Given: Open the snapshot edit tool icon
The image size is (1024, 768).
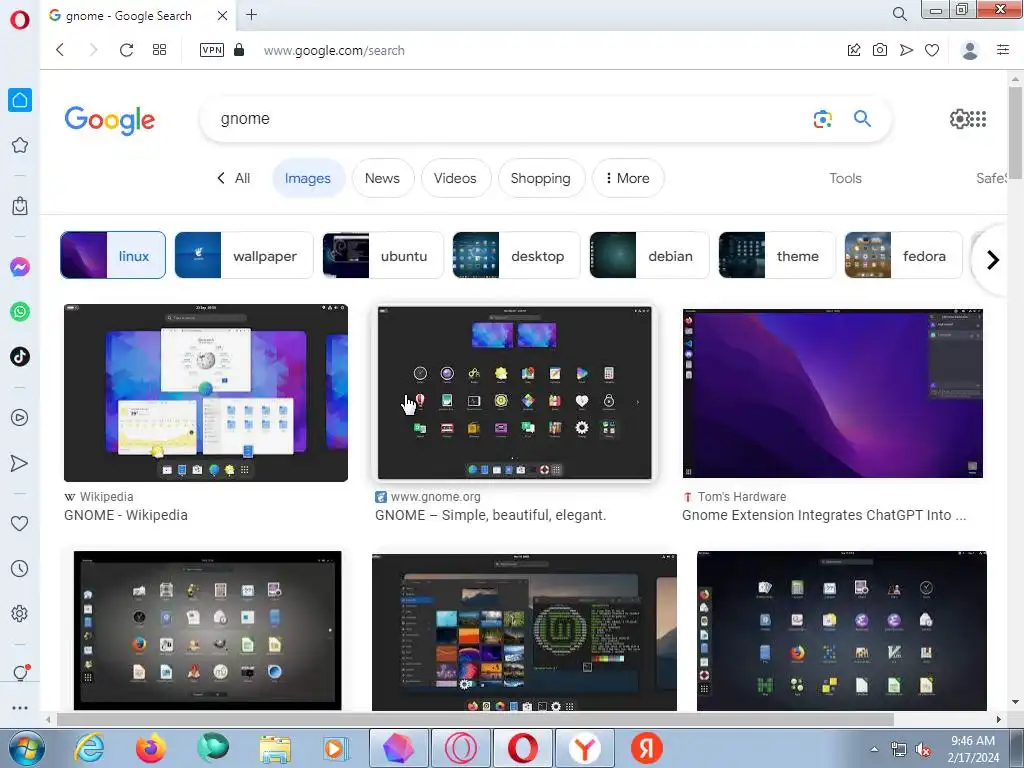Looking at the screenshot, I should (854, 50).
